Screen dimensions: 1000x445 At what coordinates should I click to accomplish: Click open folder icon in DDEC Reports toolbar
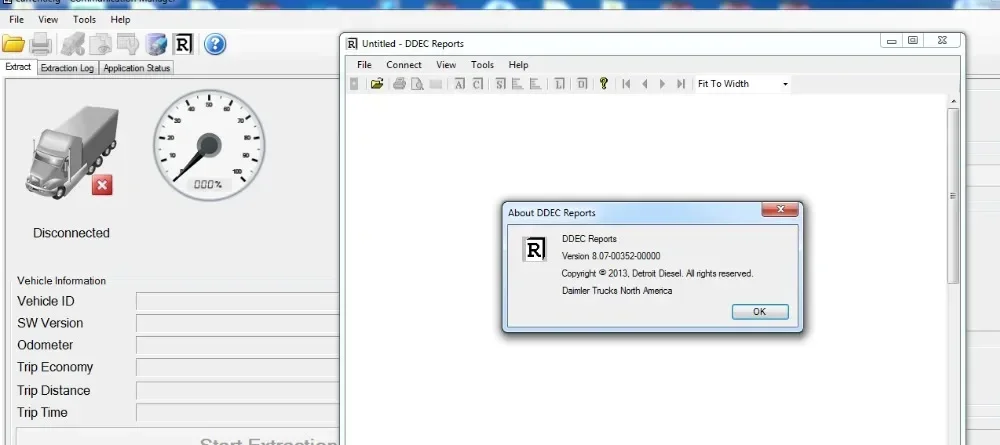pos(377,84)
